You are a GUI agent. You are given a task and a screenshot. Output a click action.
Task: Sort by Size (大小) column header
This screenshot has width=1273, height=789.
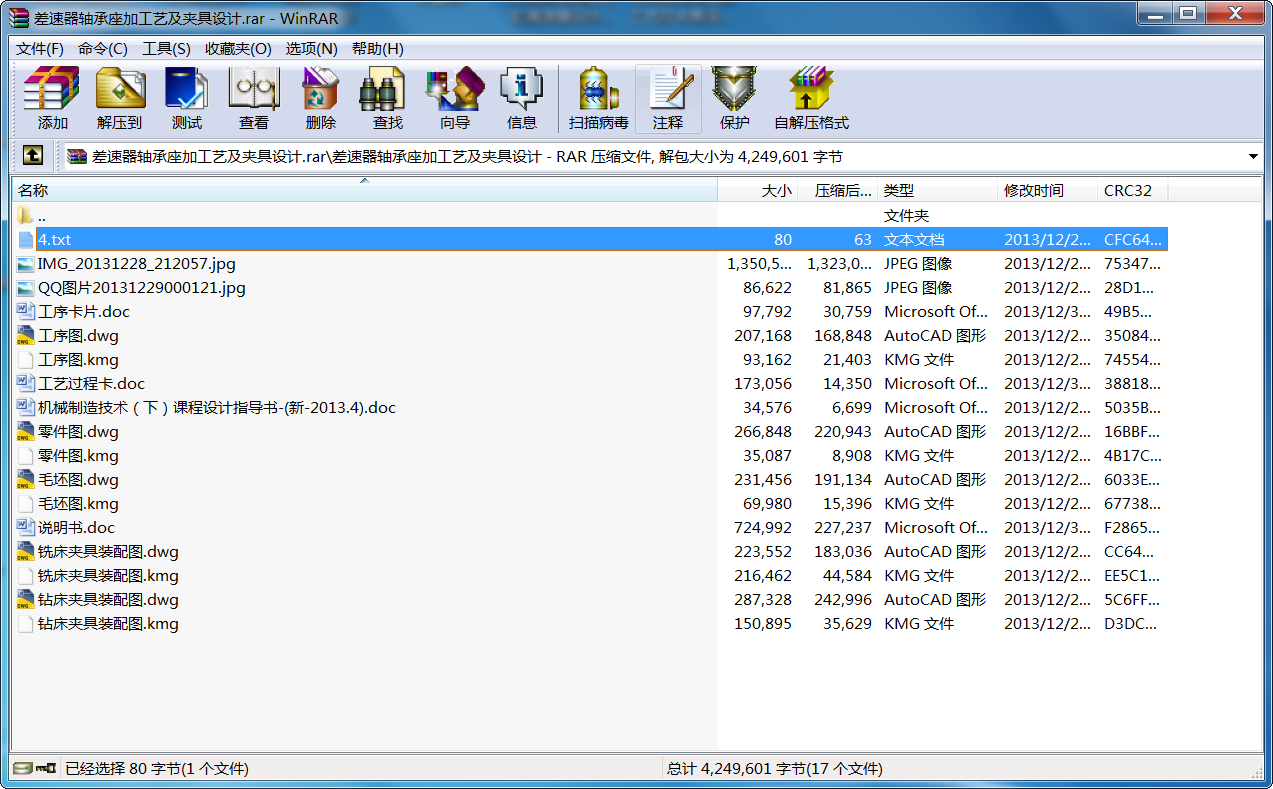tap(758, 190)
